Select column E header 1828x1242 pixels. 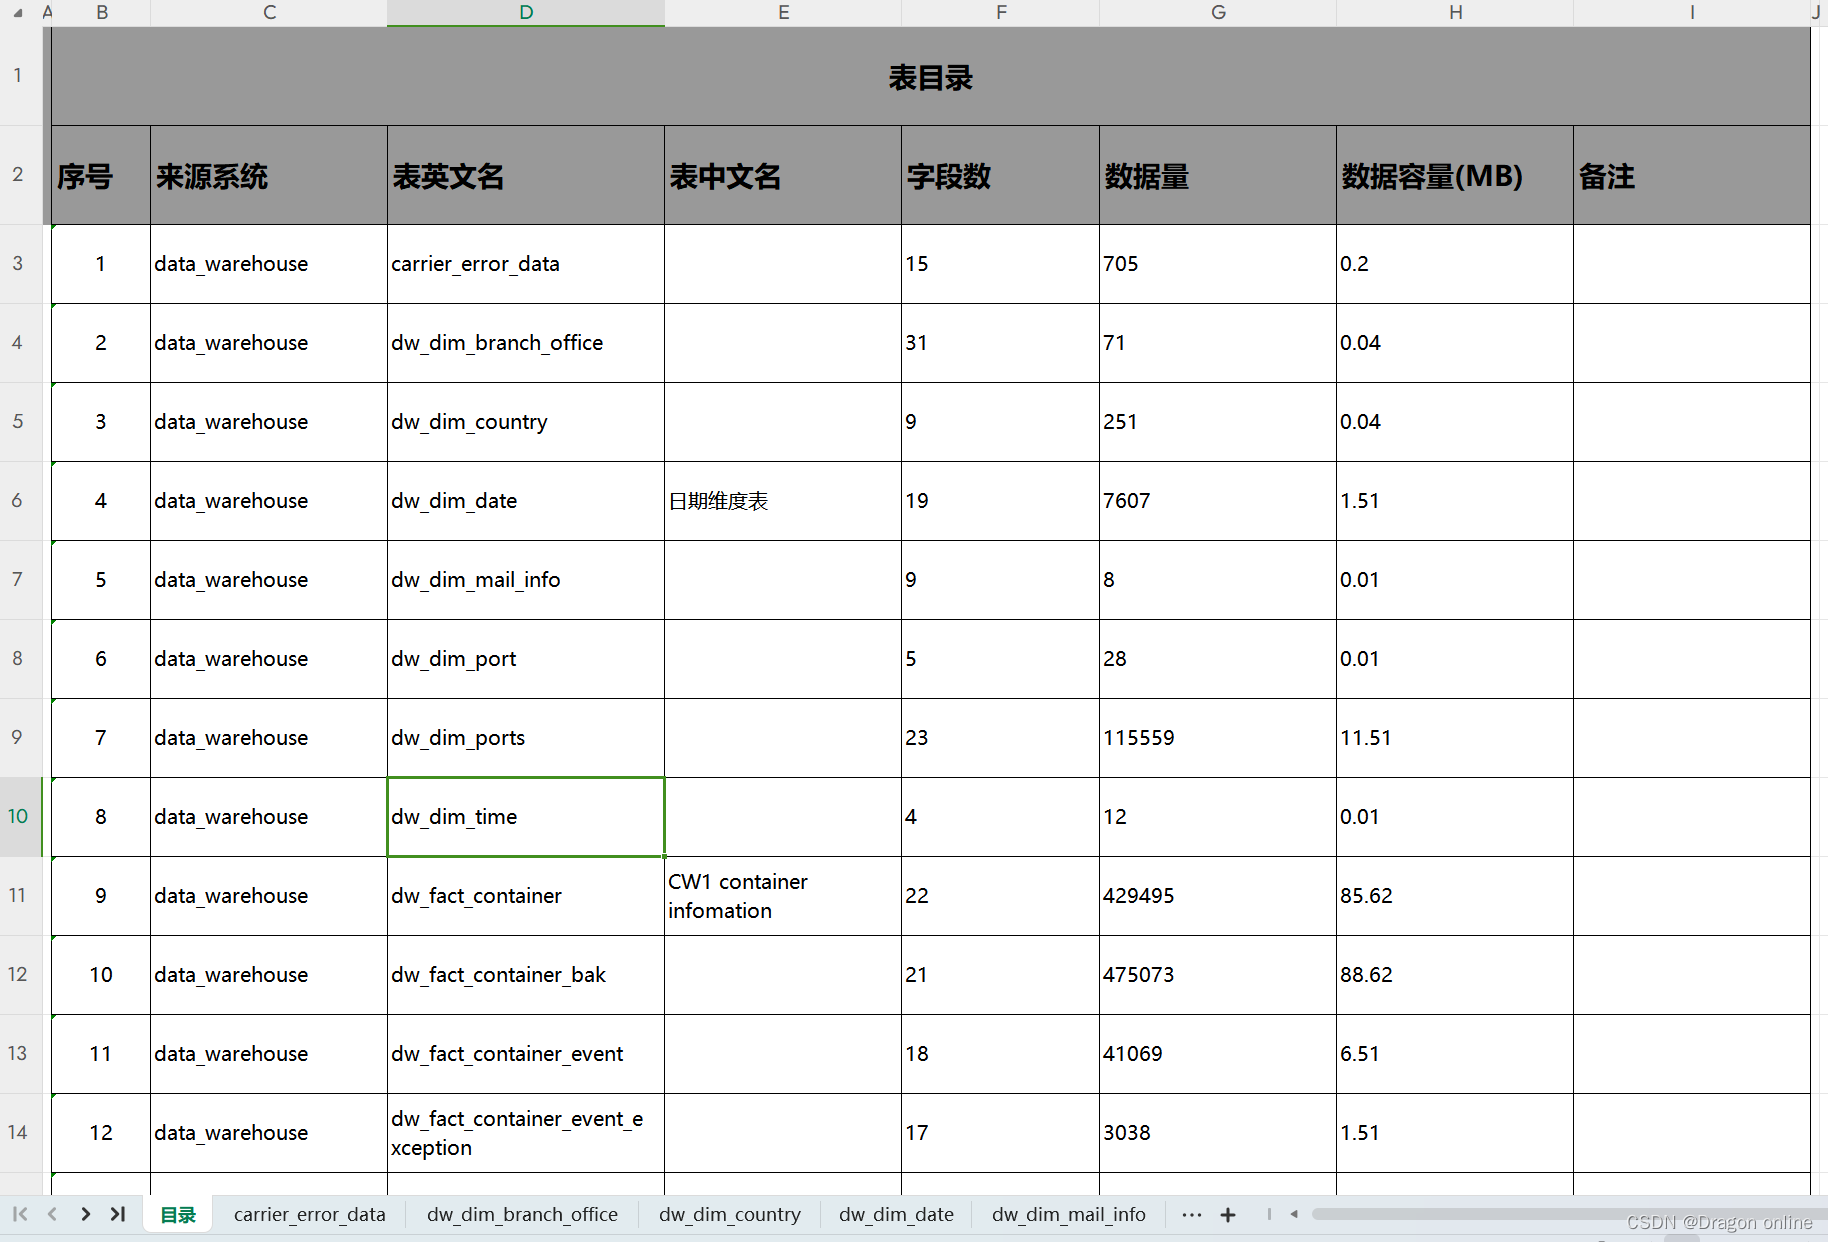[x=783, y=13]
